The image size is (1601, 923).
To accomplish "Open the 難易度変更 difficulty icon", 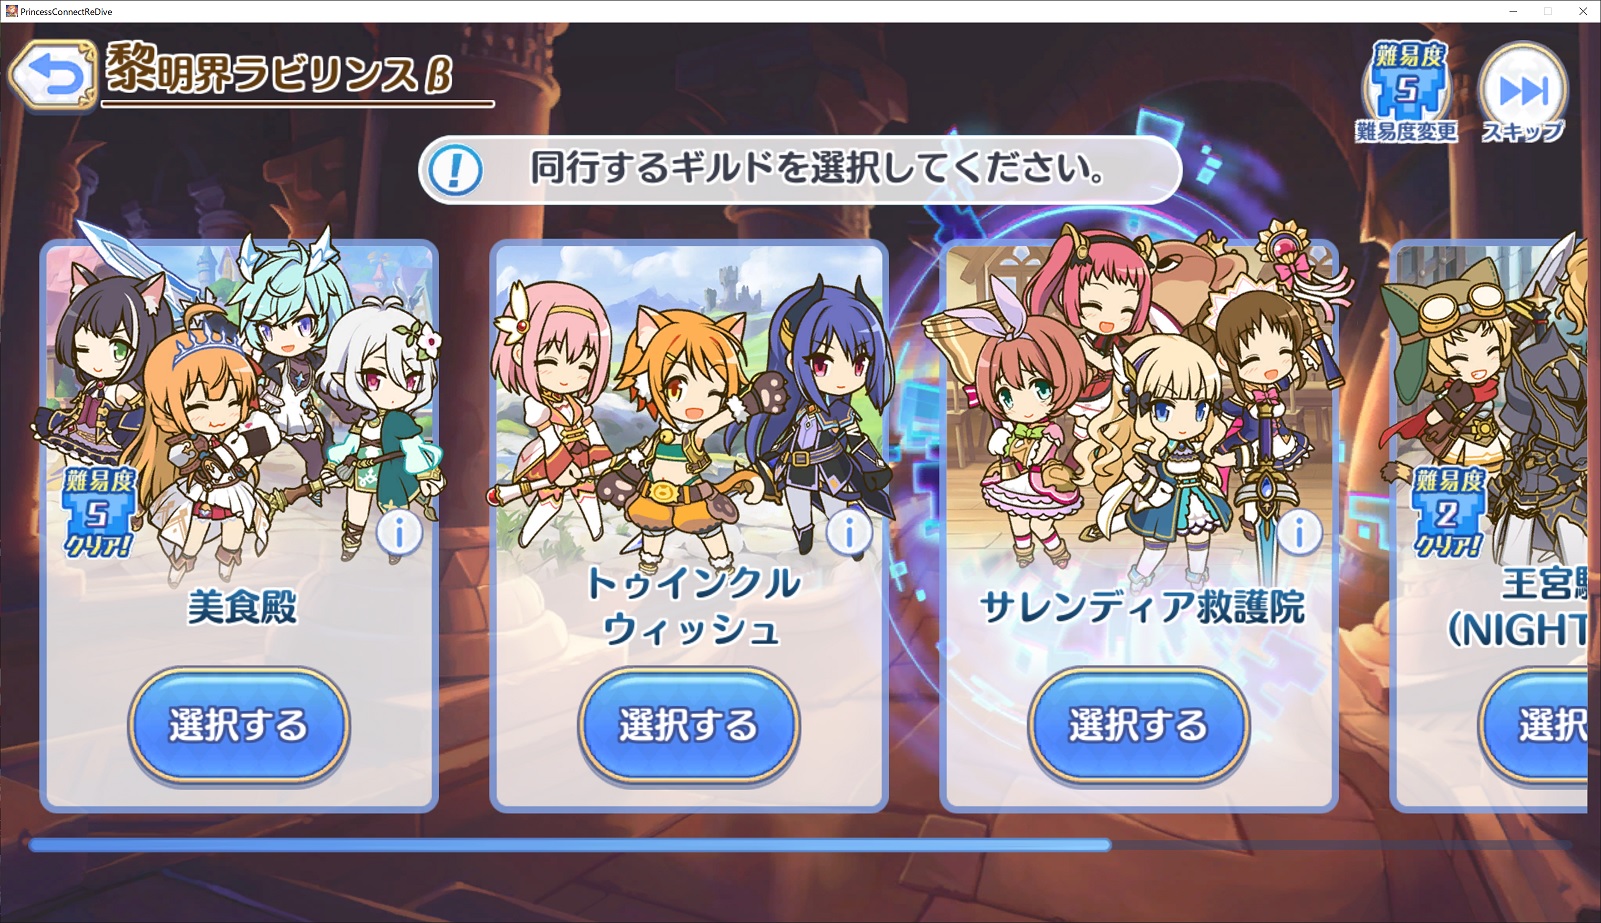I will [x=1407, y=92].
